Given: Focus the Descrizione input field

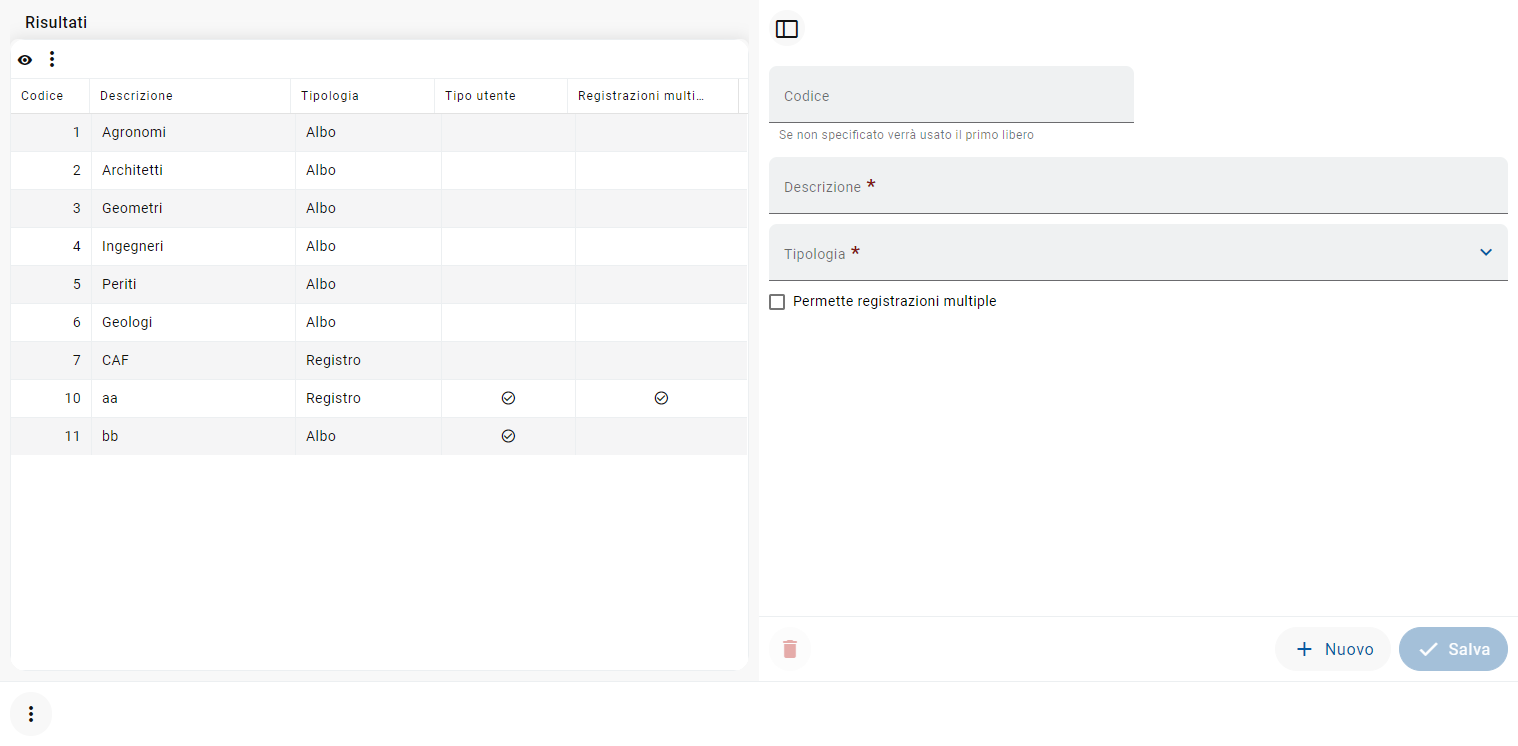Looking at the screenshot, I should click(x=1138, y=185).
